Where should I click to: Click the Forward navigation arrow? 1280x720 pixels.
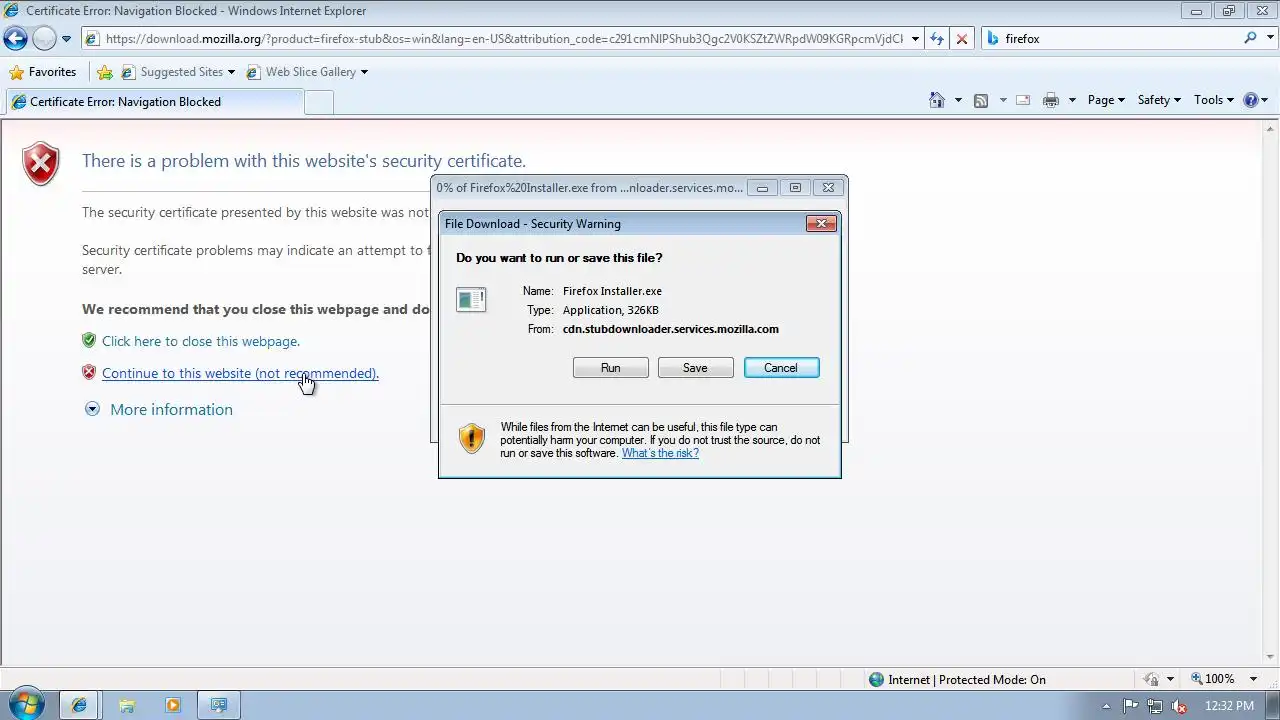point(44,39)
